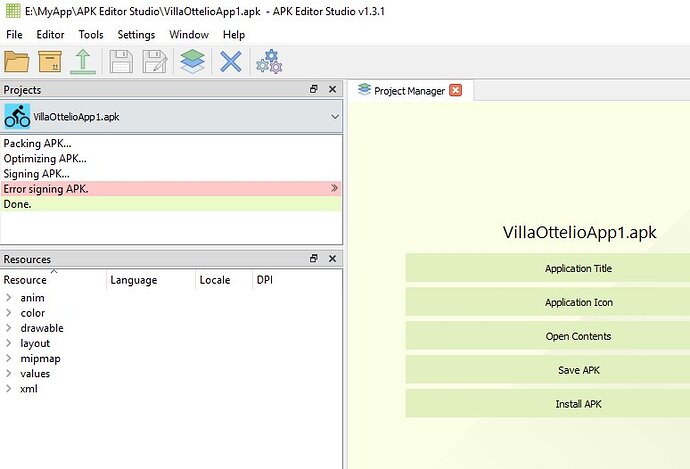Expand the color resource folder
This screenshot has width=690, height=469.
[x=8, y=312]
